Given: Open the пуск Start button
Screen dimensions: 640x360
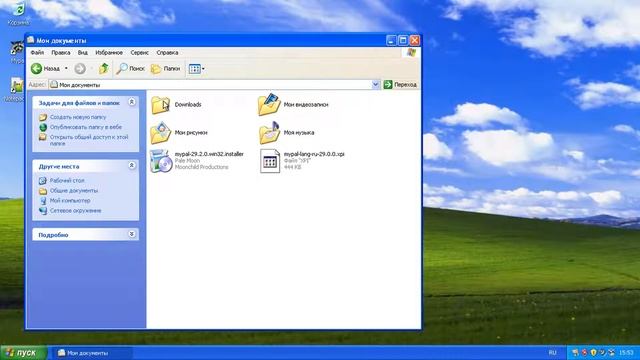Looking at the screenshot, I should [x=24, y=353].
